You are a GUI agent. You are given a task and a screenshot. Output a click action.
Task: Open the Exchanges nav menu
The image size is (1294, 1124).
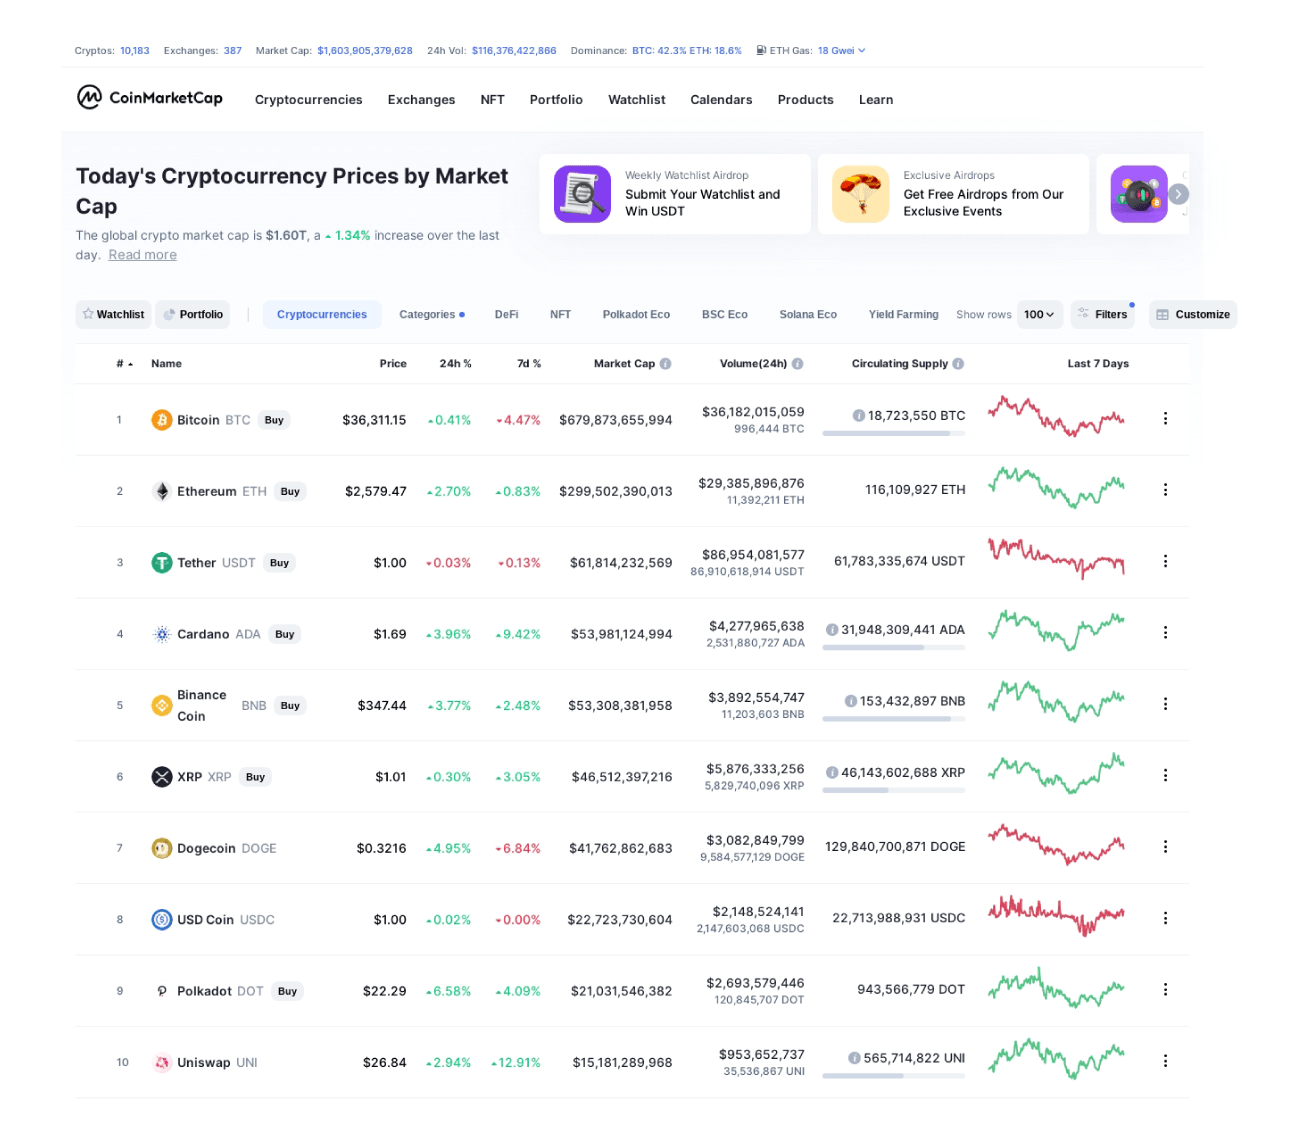(421, 100)
